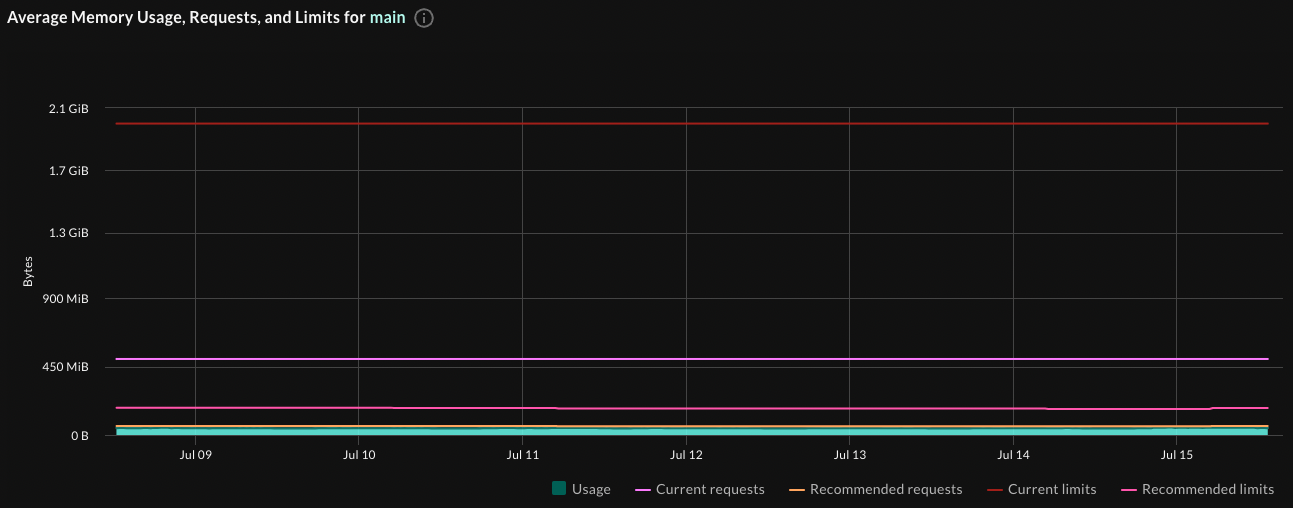
Task: Click the Current requests legend line marker
Action: 643,490
